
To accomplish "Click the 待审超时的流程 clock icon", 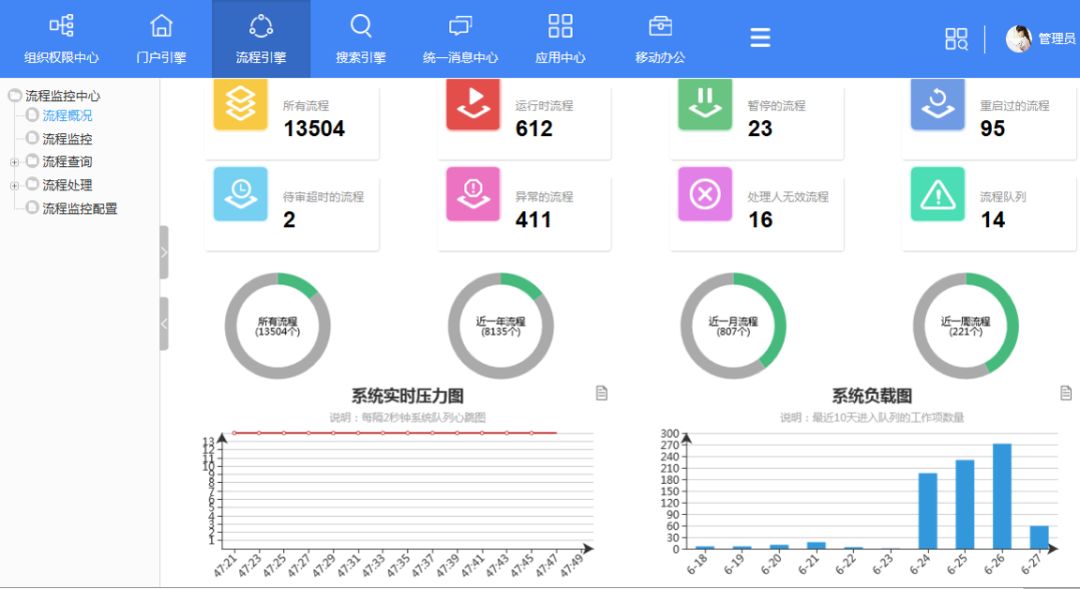I will click(240, 194).
